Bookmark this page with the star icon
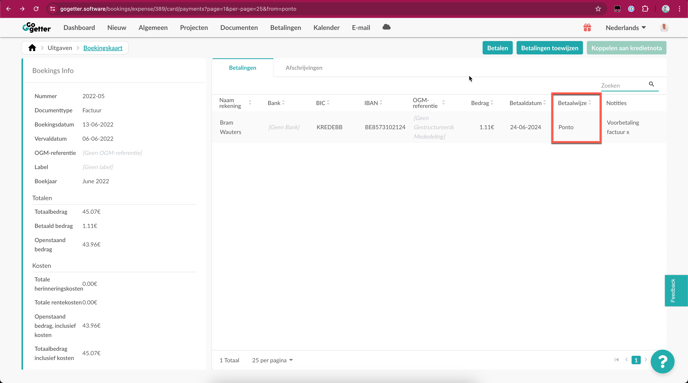 (598, 9)
